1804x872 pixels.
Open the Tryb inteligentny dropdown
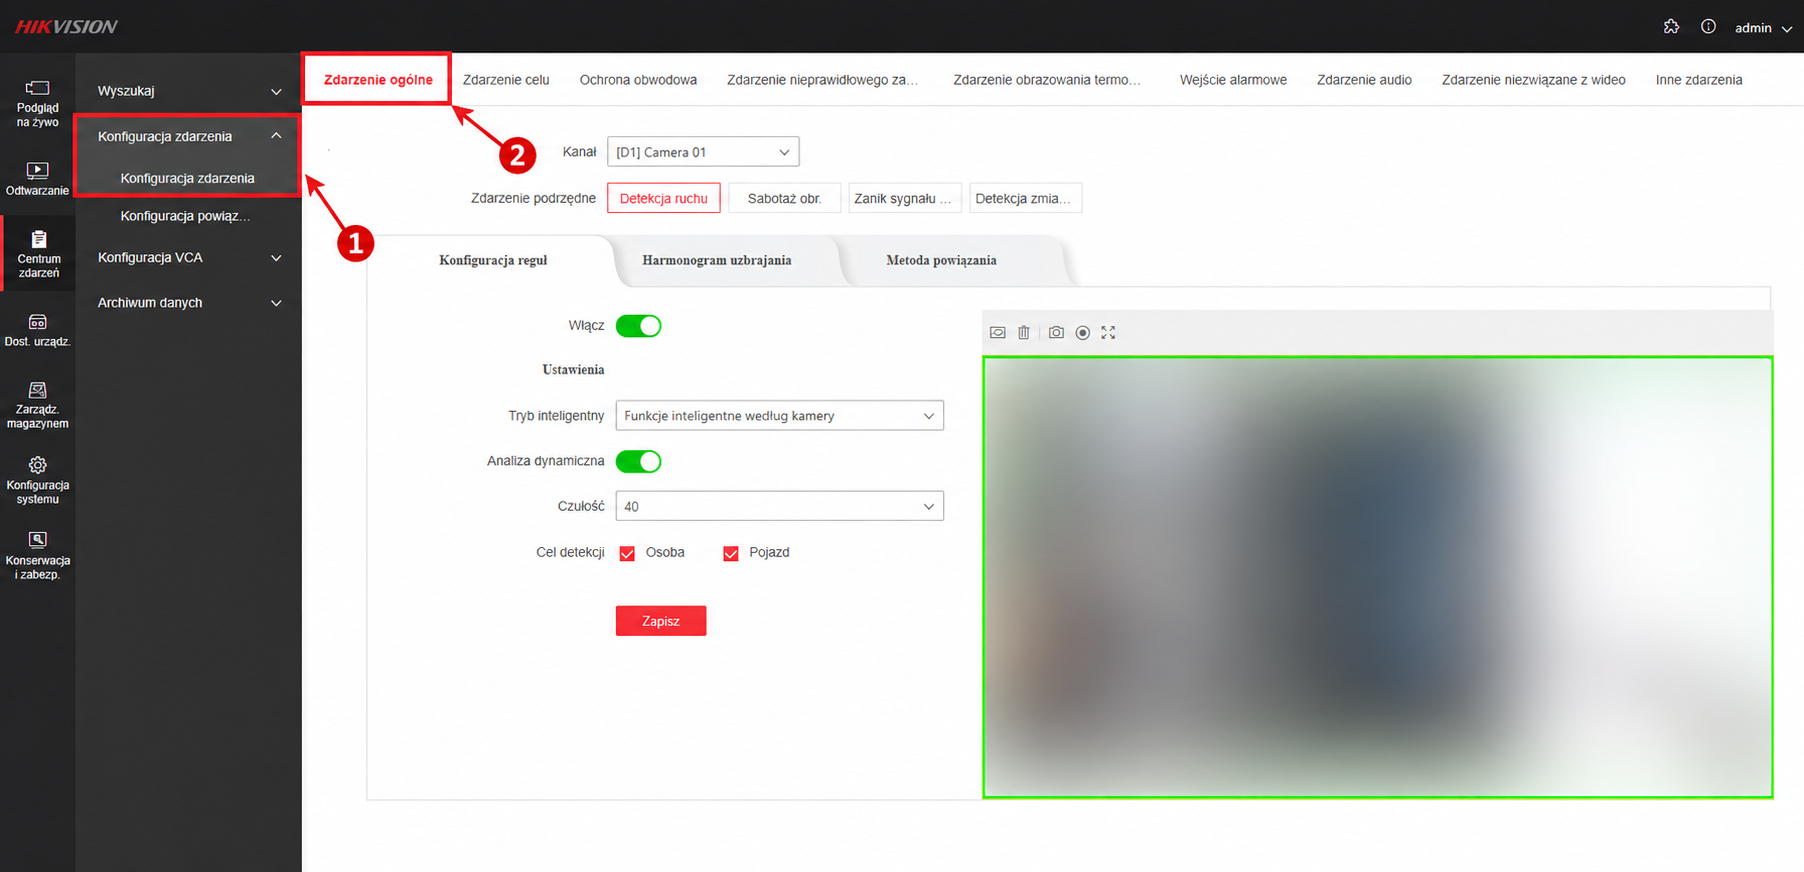coord(779,416)
